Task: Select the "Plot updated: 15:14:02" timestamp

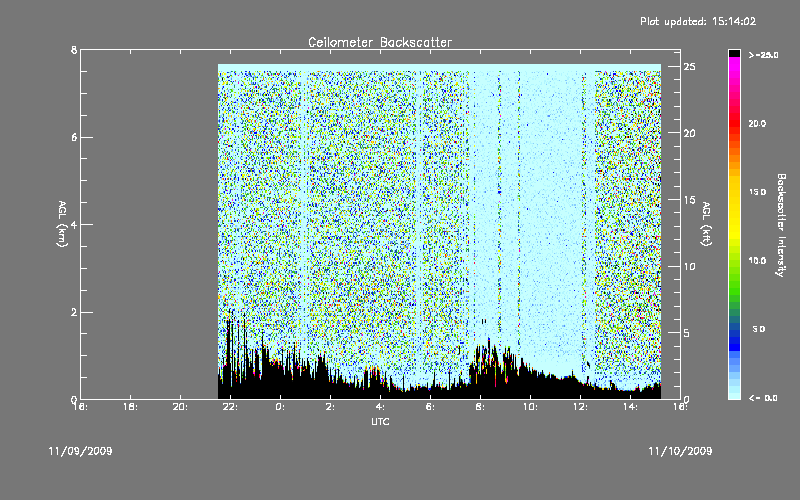Action: pos(698,21)
